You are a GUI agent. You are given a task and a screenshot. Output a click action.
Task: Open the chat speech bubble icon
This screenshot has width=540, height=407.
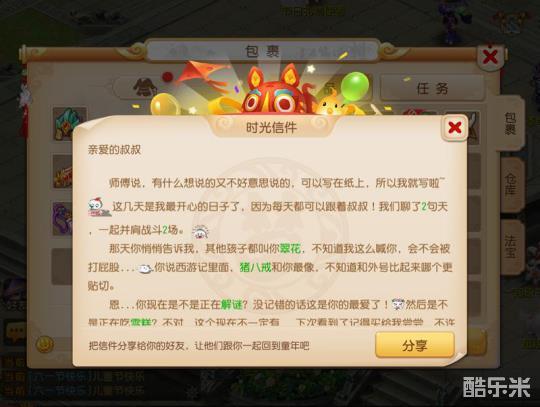pos(14,333)
